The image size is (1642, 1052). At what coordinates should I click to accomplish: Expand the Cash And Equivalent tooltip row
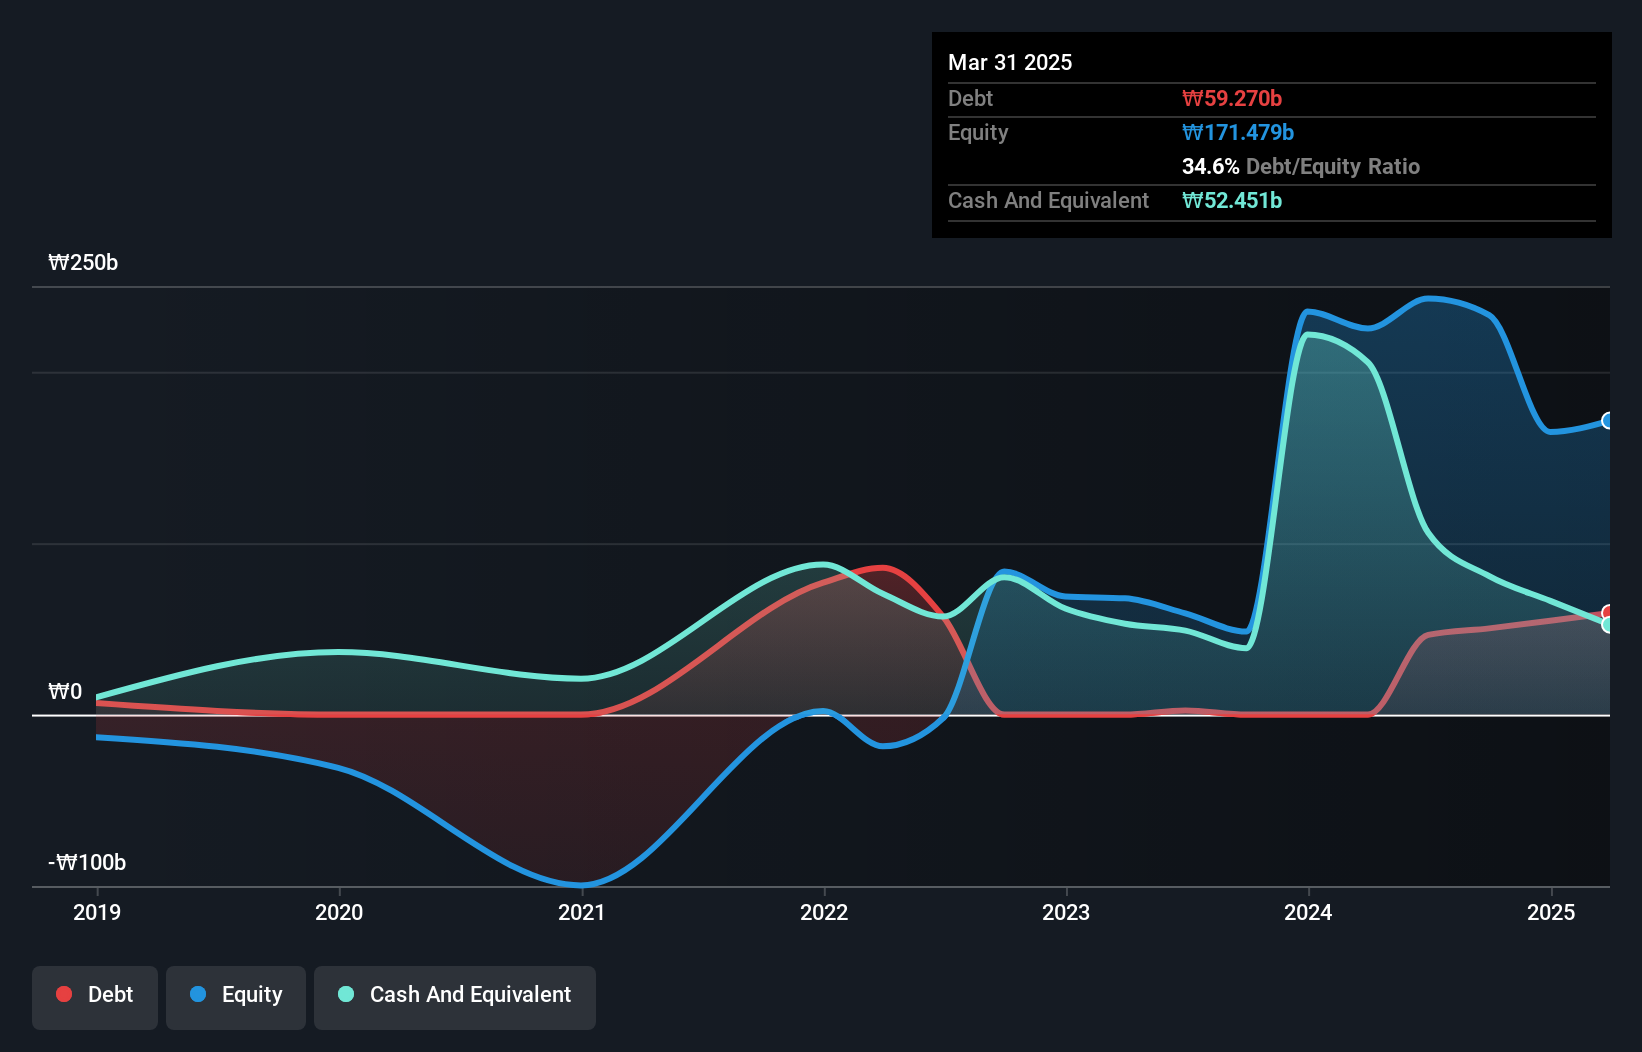(x=1048, y=201)
